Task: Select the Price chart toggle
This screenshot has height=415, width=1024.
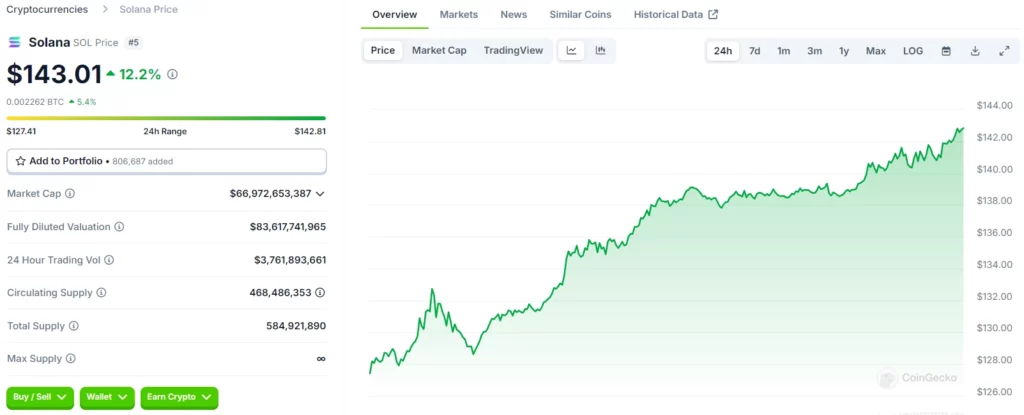Action: click(x=383, y=50)
